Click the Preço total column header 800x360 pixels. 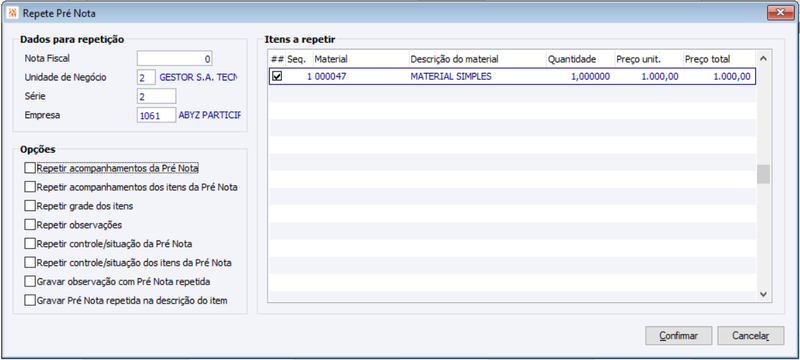pyautogui.click(x=719, y=59)
